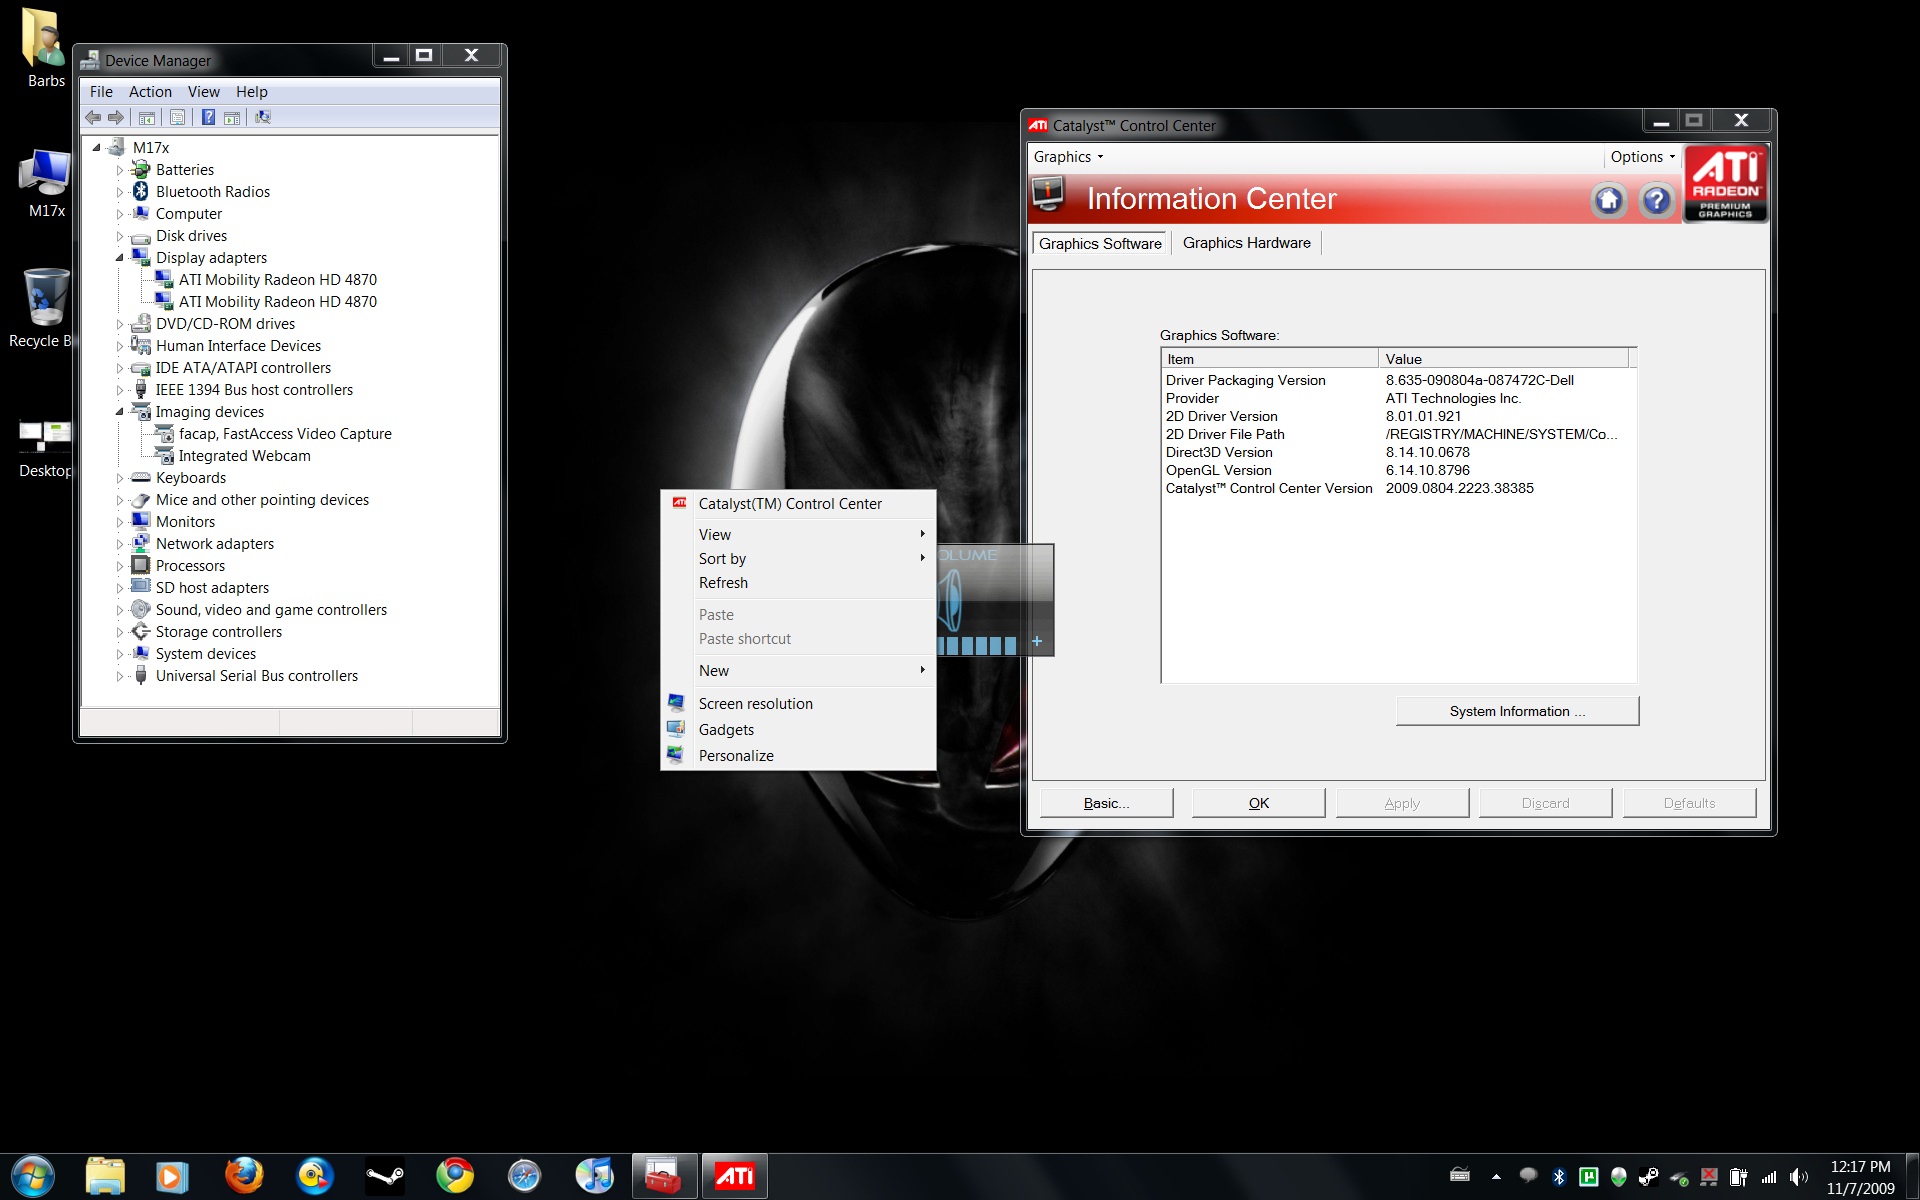Image resolution: width=1920 pixels, height=1200 pixels.
Task: Launch Safari from the taskbar
Action: [524, 1176]
